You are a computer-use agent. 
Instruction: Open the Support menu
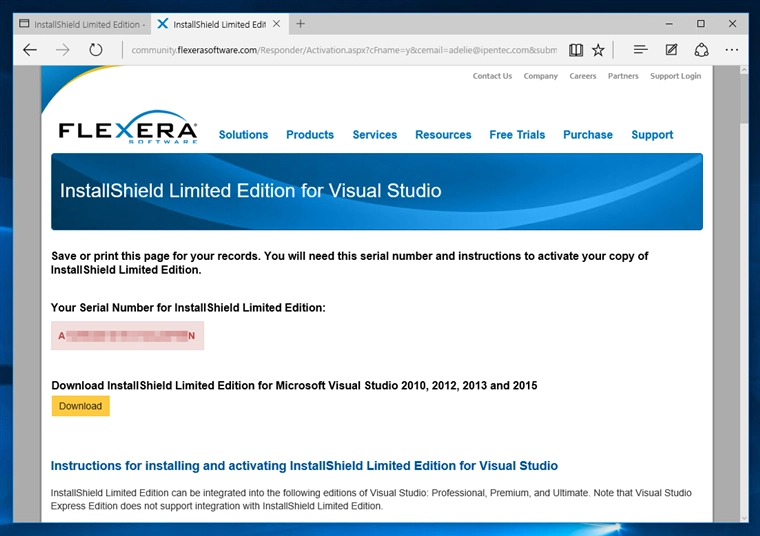point(652,135)
